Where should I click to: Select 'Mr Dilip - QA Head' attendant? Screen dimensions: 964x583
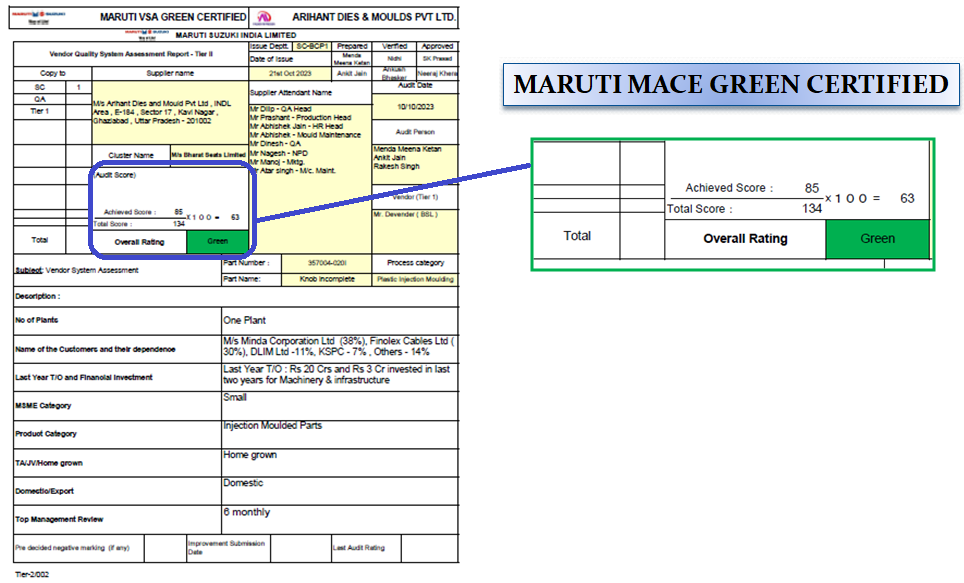(280, 109)
